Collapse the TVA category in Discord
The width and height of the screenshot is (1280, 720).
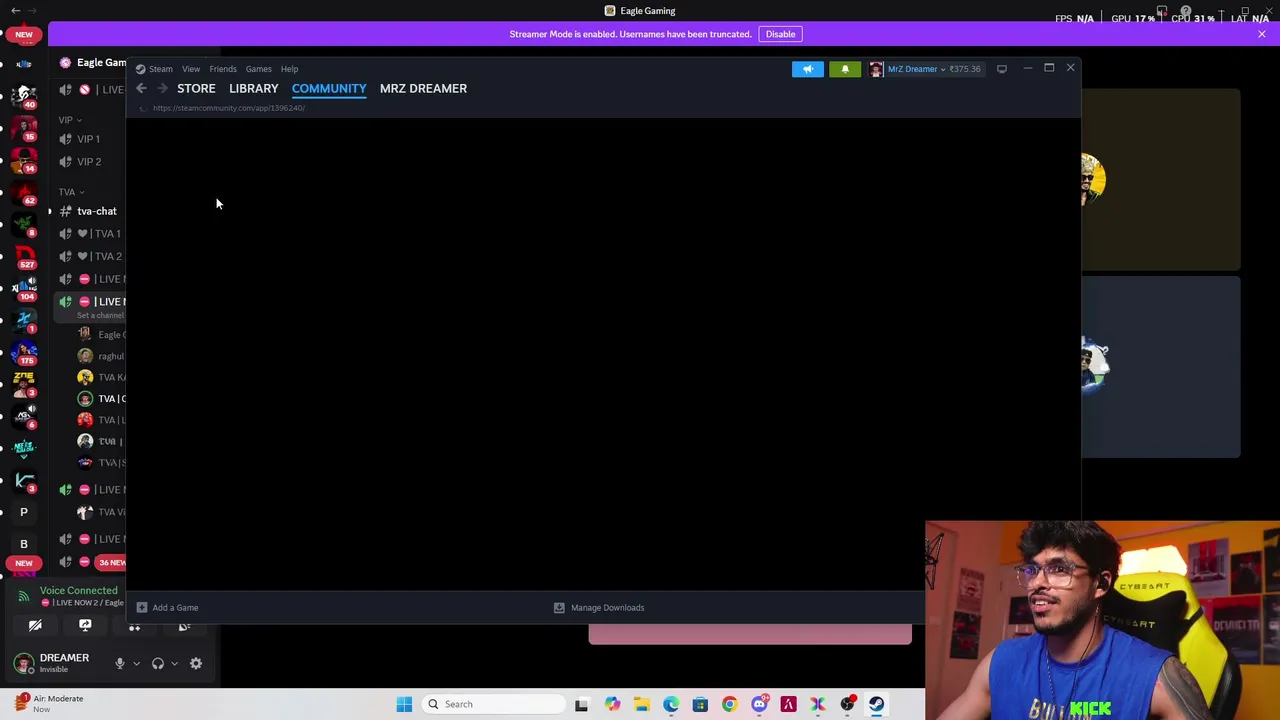point(71,192)
